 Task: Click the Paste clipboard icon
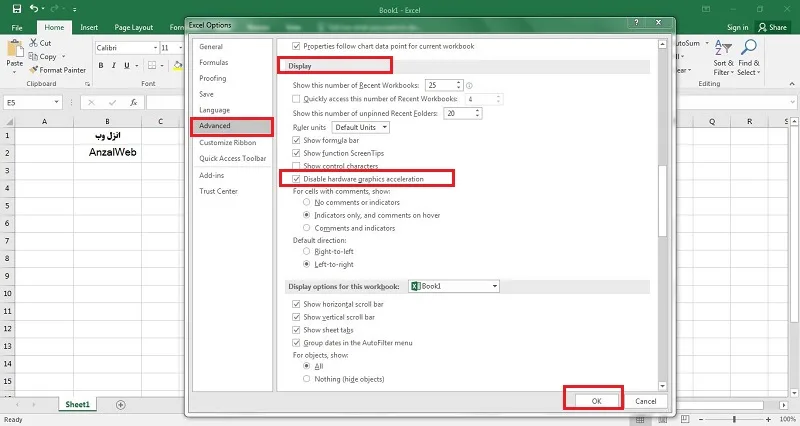(x=15, y=48)
